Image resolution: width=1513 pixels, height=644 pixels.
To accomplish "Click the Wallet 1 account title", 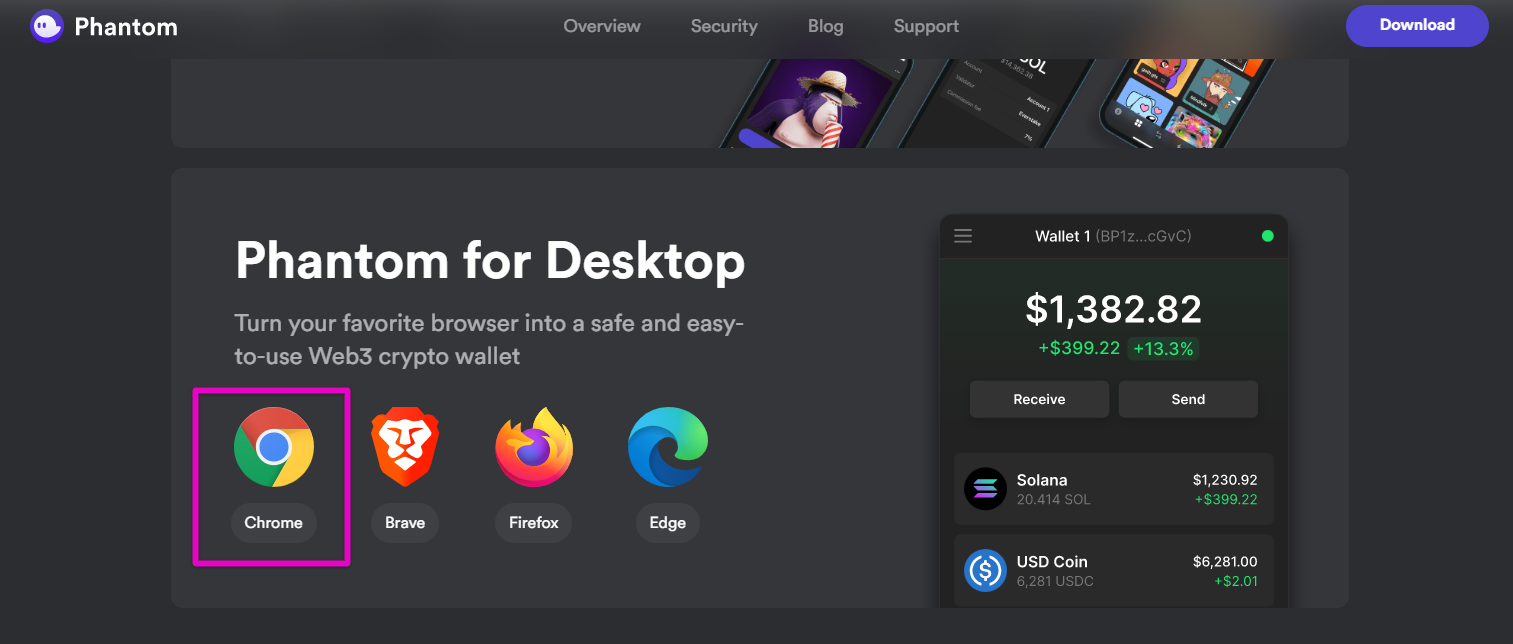I will coord(1113,236).
